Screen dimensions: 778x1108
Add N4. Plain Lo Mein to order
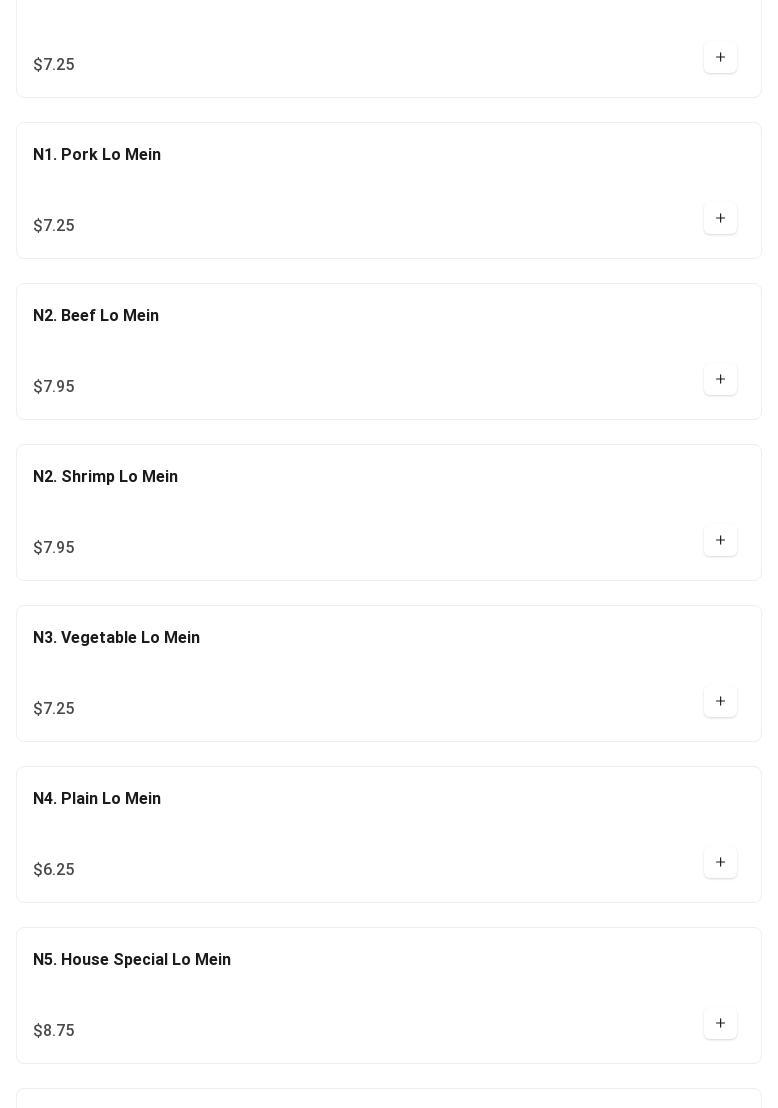(x=720, y=863)
